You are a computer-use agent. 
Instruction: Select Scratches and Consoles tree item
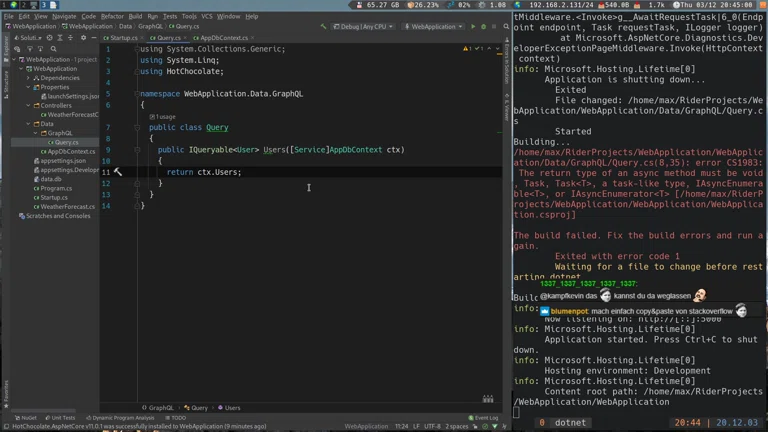[x=55, y=216]
